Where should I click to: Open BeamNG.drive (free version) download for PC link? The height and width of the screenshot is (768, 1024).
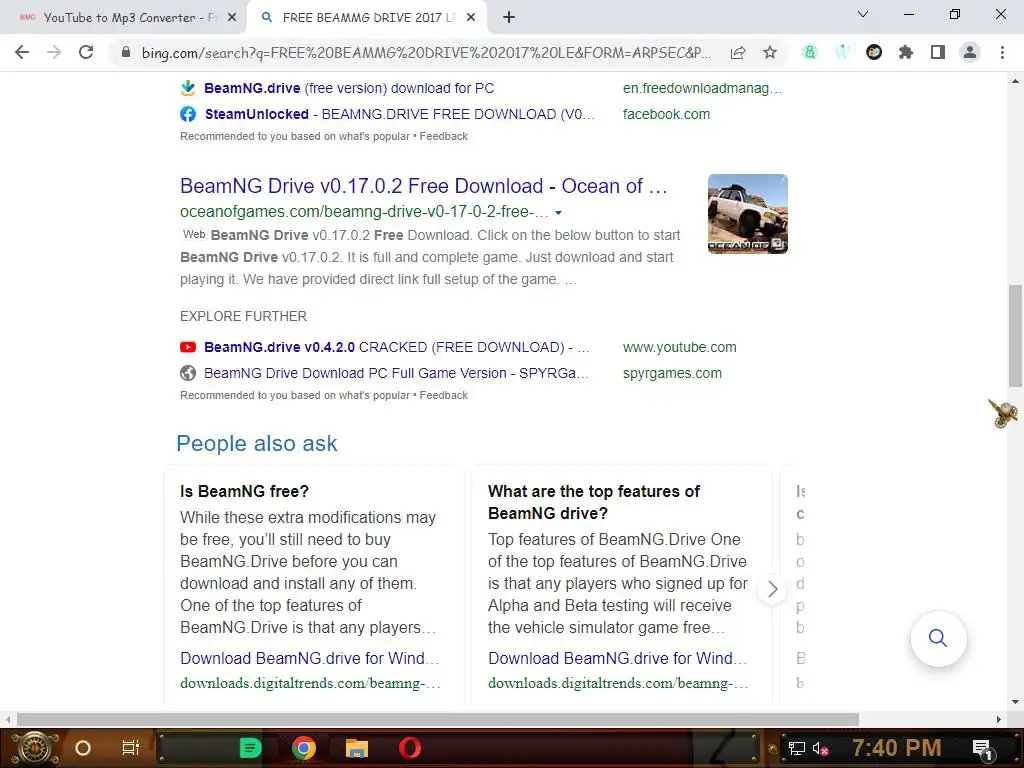349,88
